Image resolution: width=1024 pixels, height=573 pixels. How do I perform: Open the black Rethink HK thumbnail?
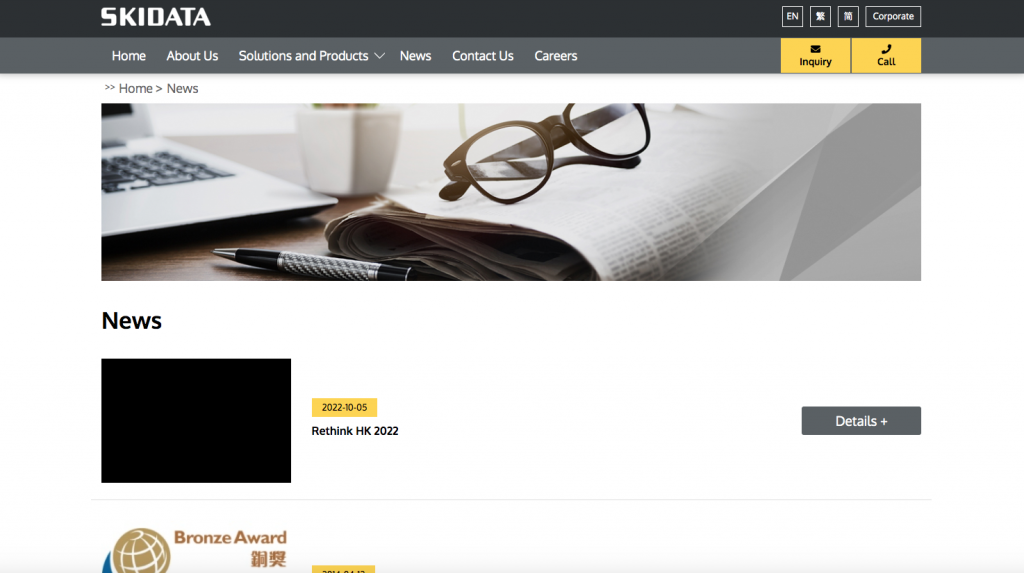click(x=196, y=420)
